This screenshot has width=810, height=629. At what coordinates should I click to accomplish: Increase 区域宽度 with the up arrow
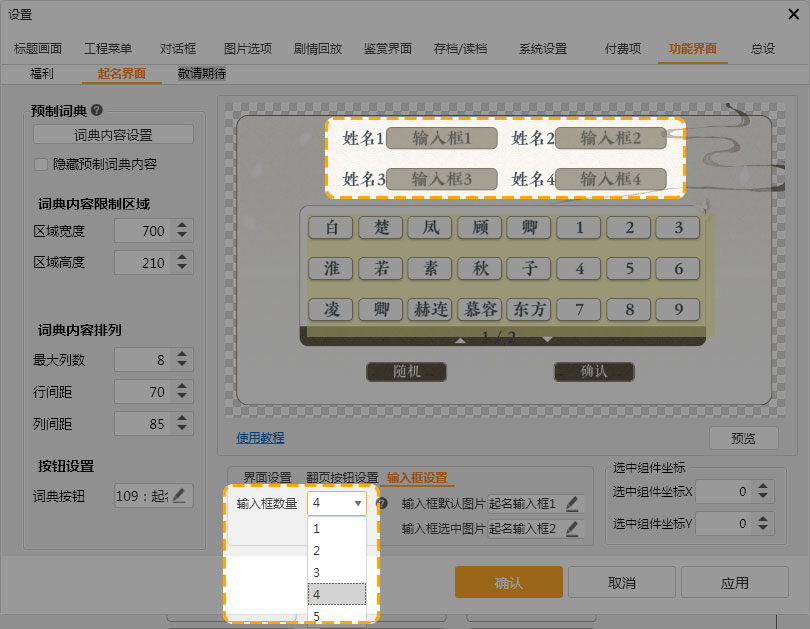point(181,226)
